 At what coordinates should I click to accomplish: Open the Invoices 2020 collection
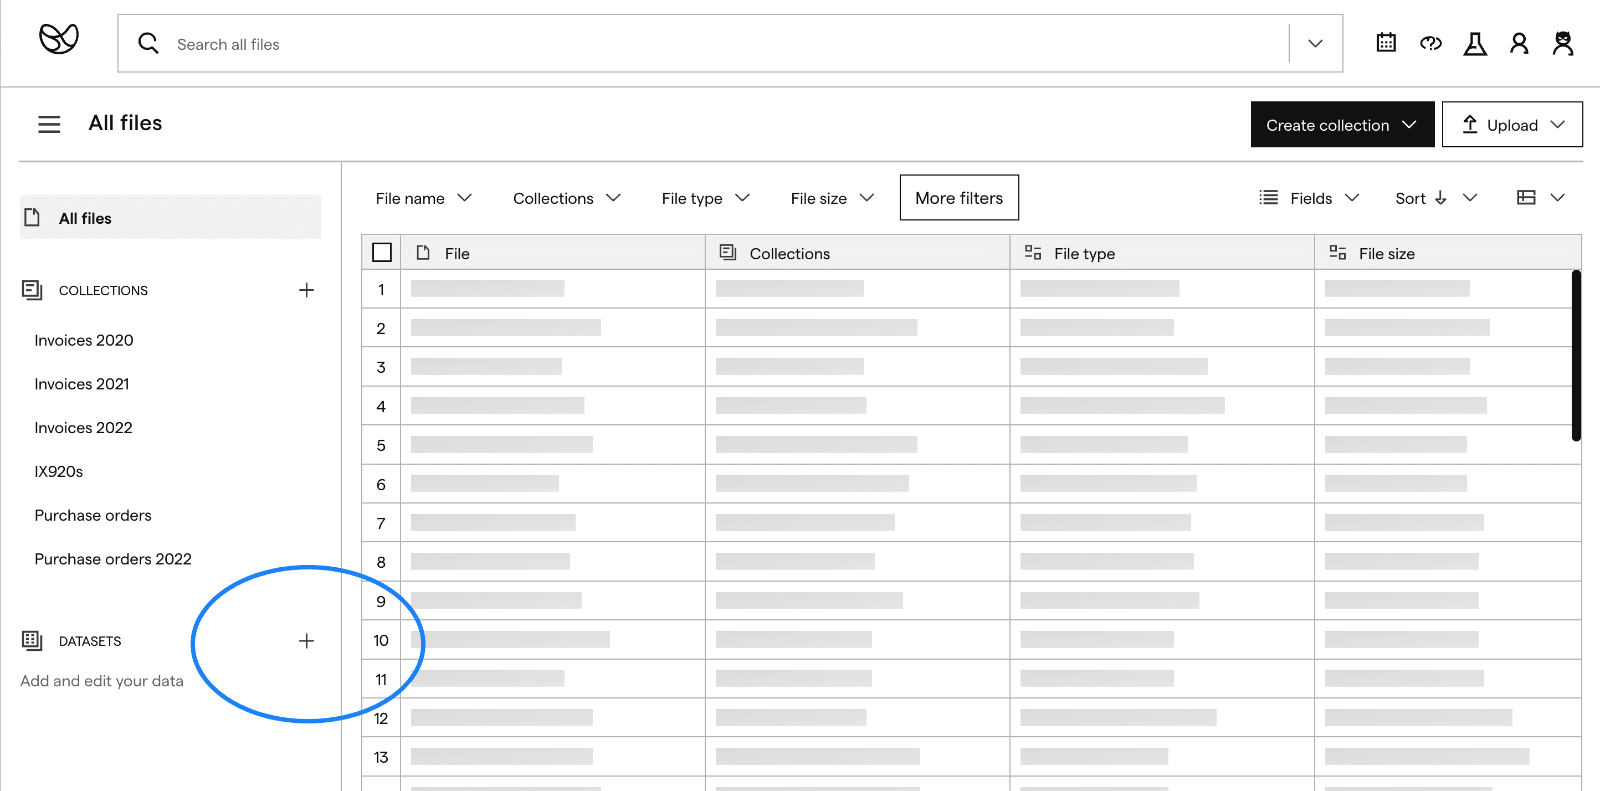(84, 340)
